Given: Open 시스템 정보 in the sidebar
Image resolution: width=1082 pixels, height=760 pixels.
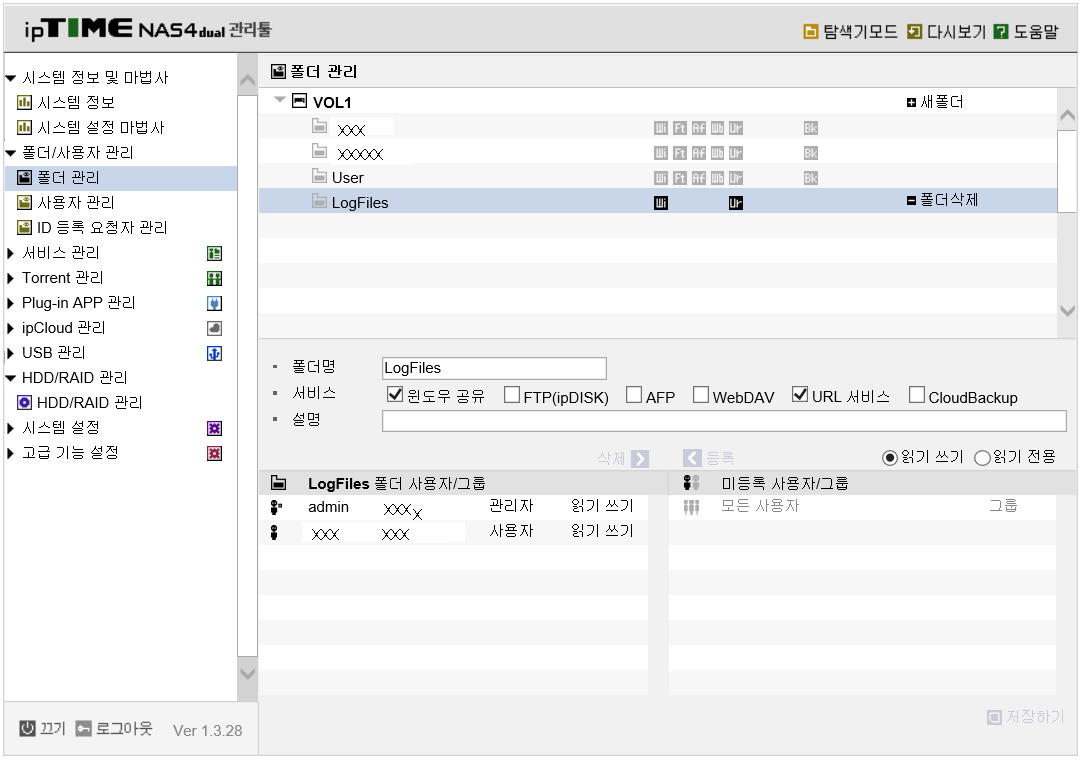Looking at the screenshot, I should (x=66, y=103).
